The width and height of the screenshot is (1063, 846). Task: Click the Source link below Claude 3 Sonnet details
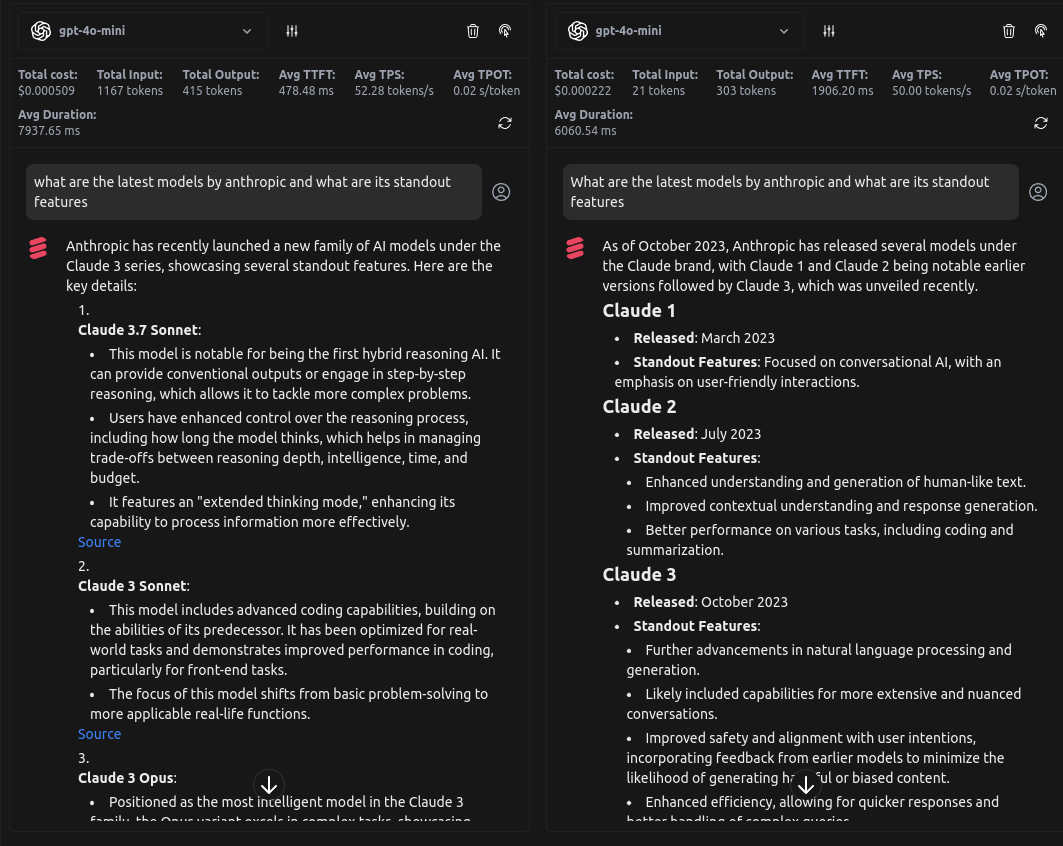pyautogui.click(x=99, y=734)
